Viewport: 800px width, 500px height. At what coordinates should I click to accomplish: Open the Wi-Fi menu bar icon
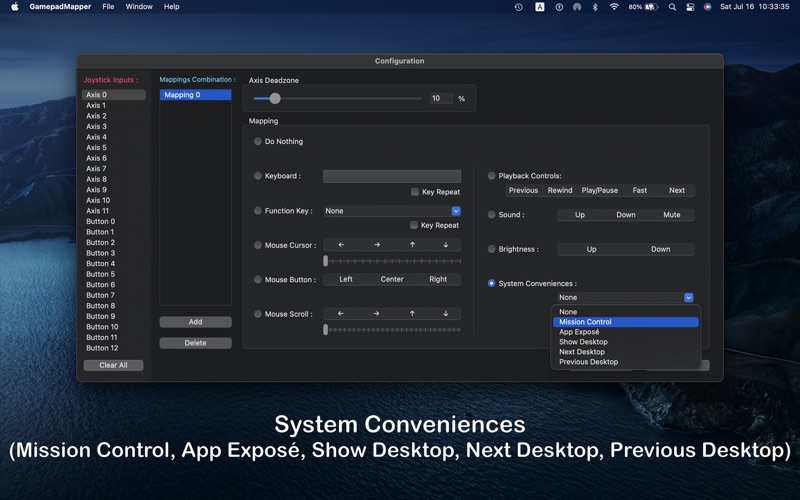click(x=614, y=7)
